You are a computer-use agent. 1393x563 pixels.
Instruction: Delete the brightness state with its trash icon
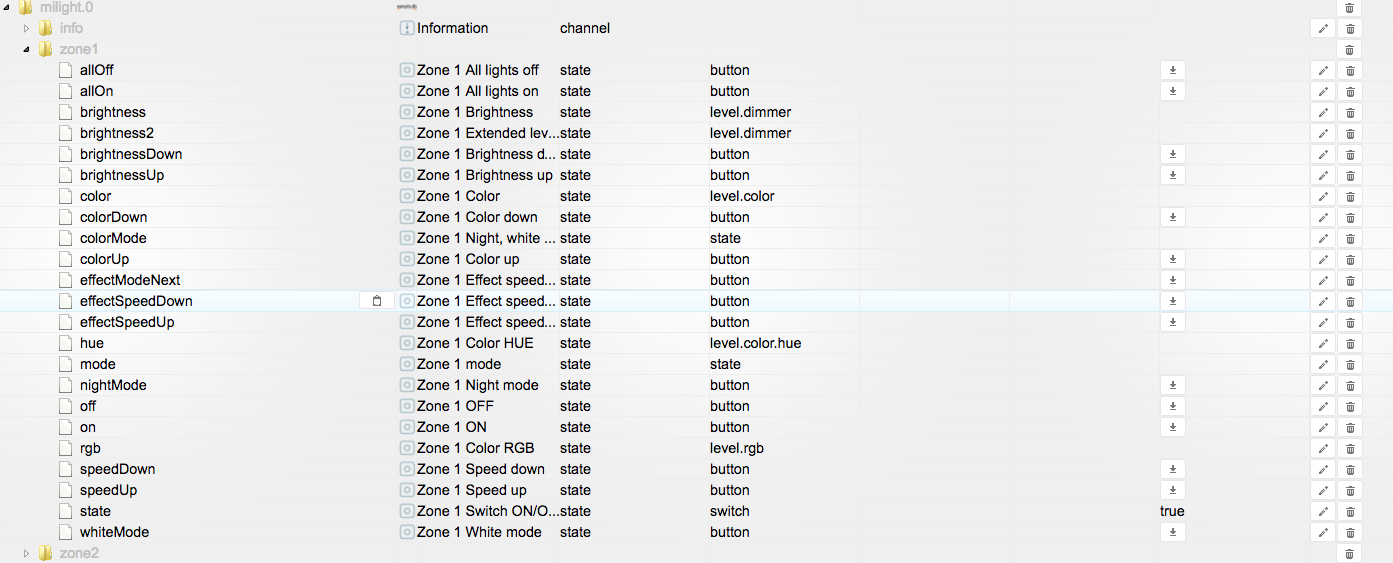[x=1349, y=112]
